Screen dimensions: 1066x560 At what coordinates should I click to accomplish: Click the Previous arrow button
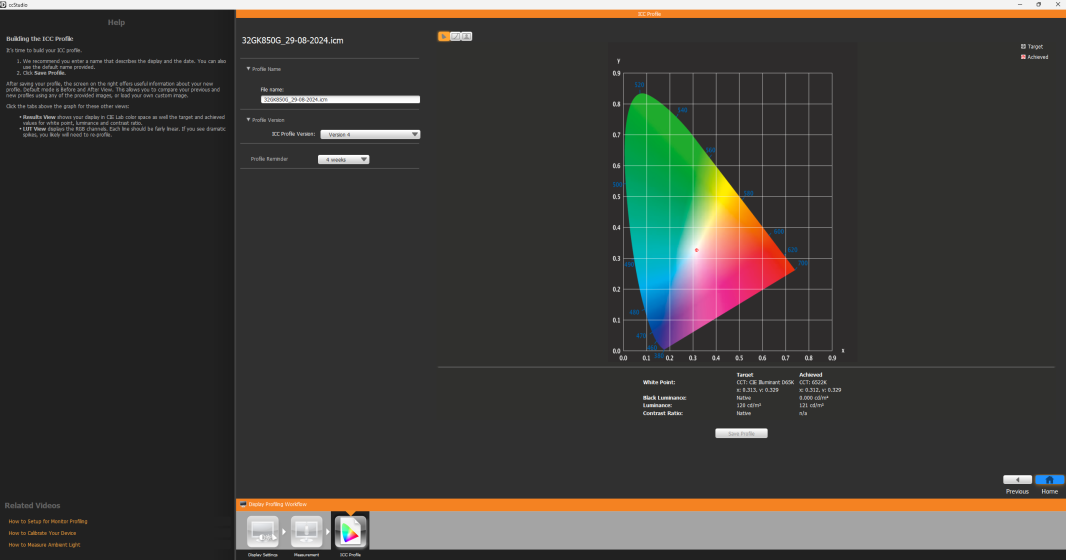pyautogui.click(x=1017, y=480)
